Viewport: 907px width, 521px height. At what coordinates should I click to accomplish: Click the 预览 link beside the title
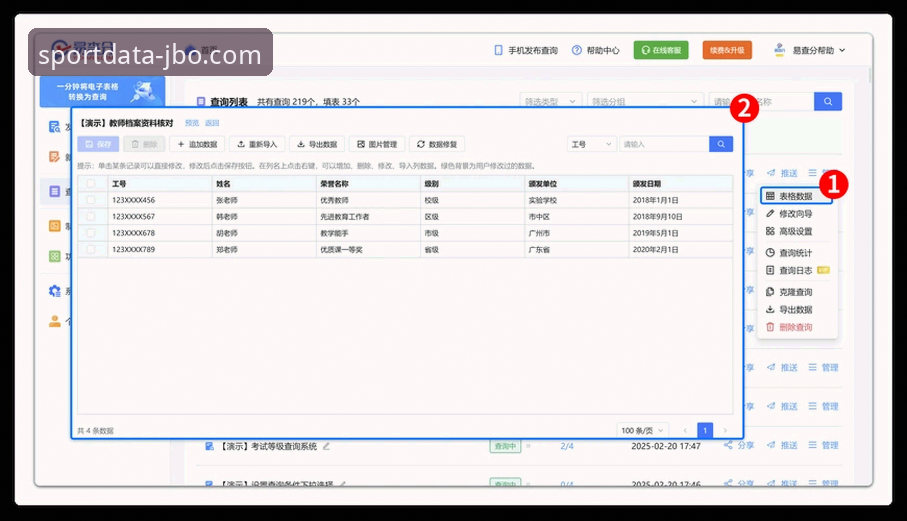pyautogui.click(x=192, y=123)
